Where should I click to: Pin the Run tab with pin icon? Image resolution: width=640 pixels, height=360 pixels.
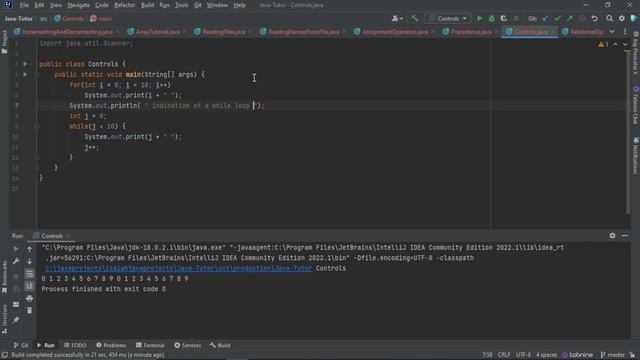pyautogui.click(x=16, y=320)
